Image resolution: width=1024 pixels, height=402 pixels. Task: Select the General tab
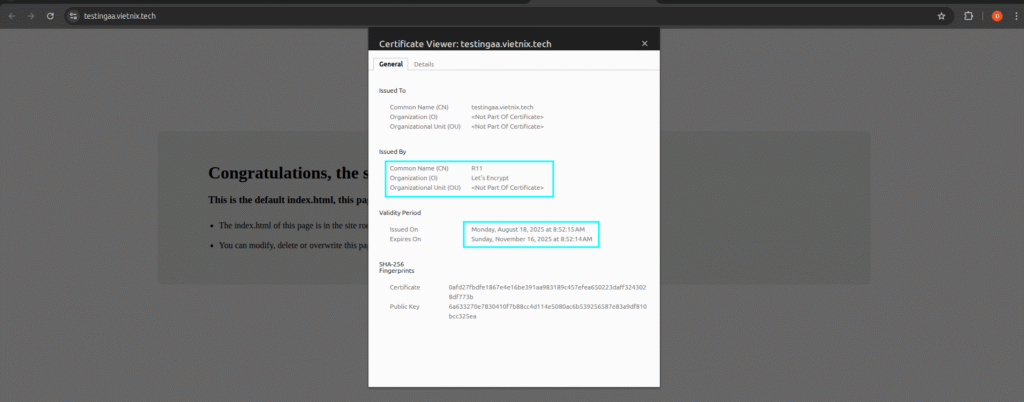[391, 64]
